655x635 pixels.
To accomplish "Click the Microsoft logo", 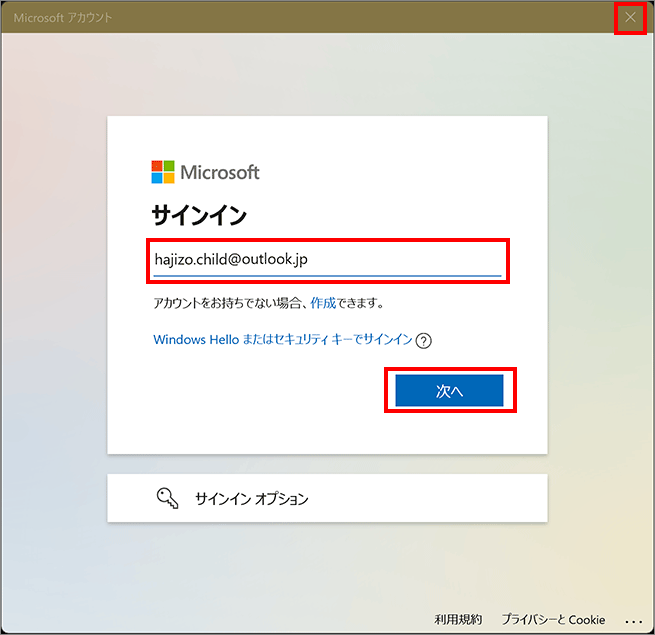I will [x=205, y=172].
